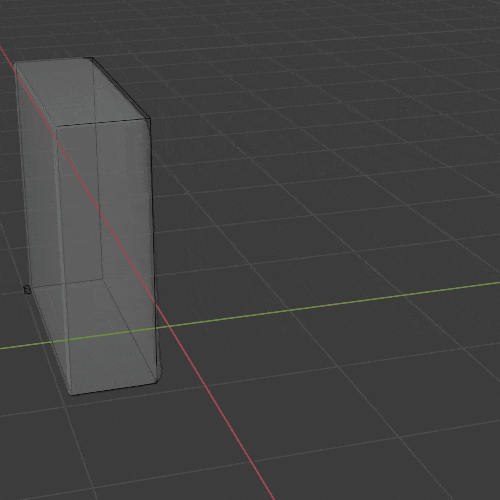This screenshot has height=500, width=500.
Task: Click the top rear right corner of the box
Action: click(x=92, y=58)
